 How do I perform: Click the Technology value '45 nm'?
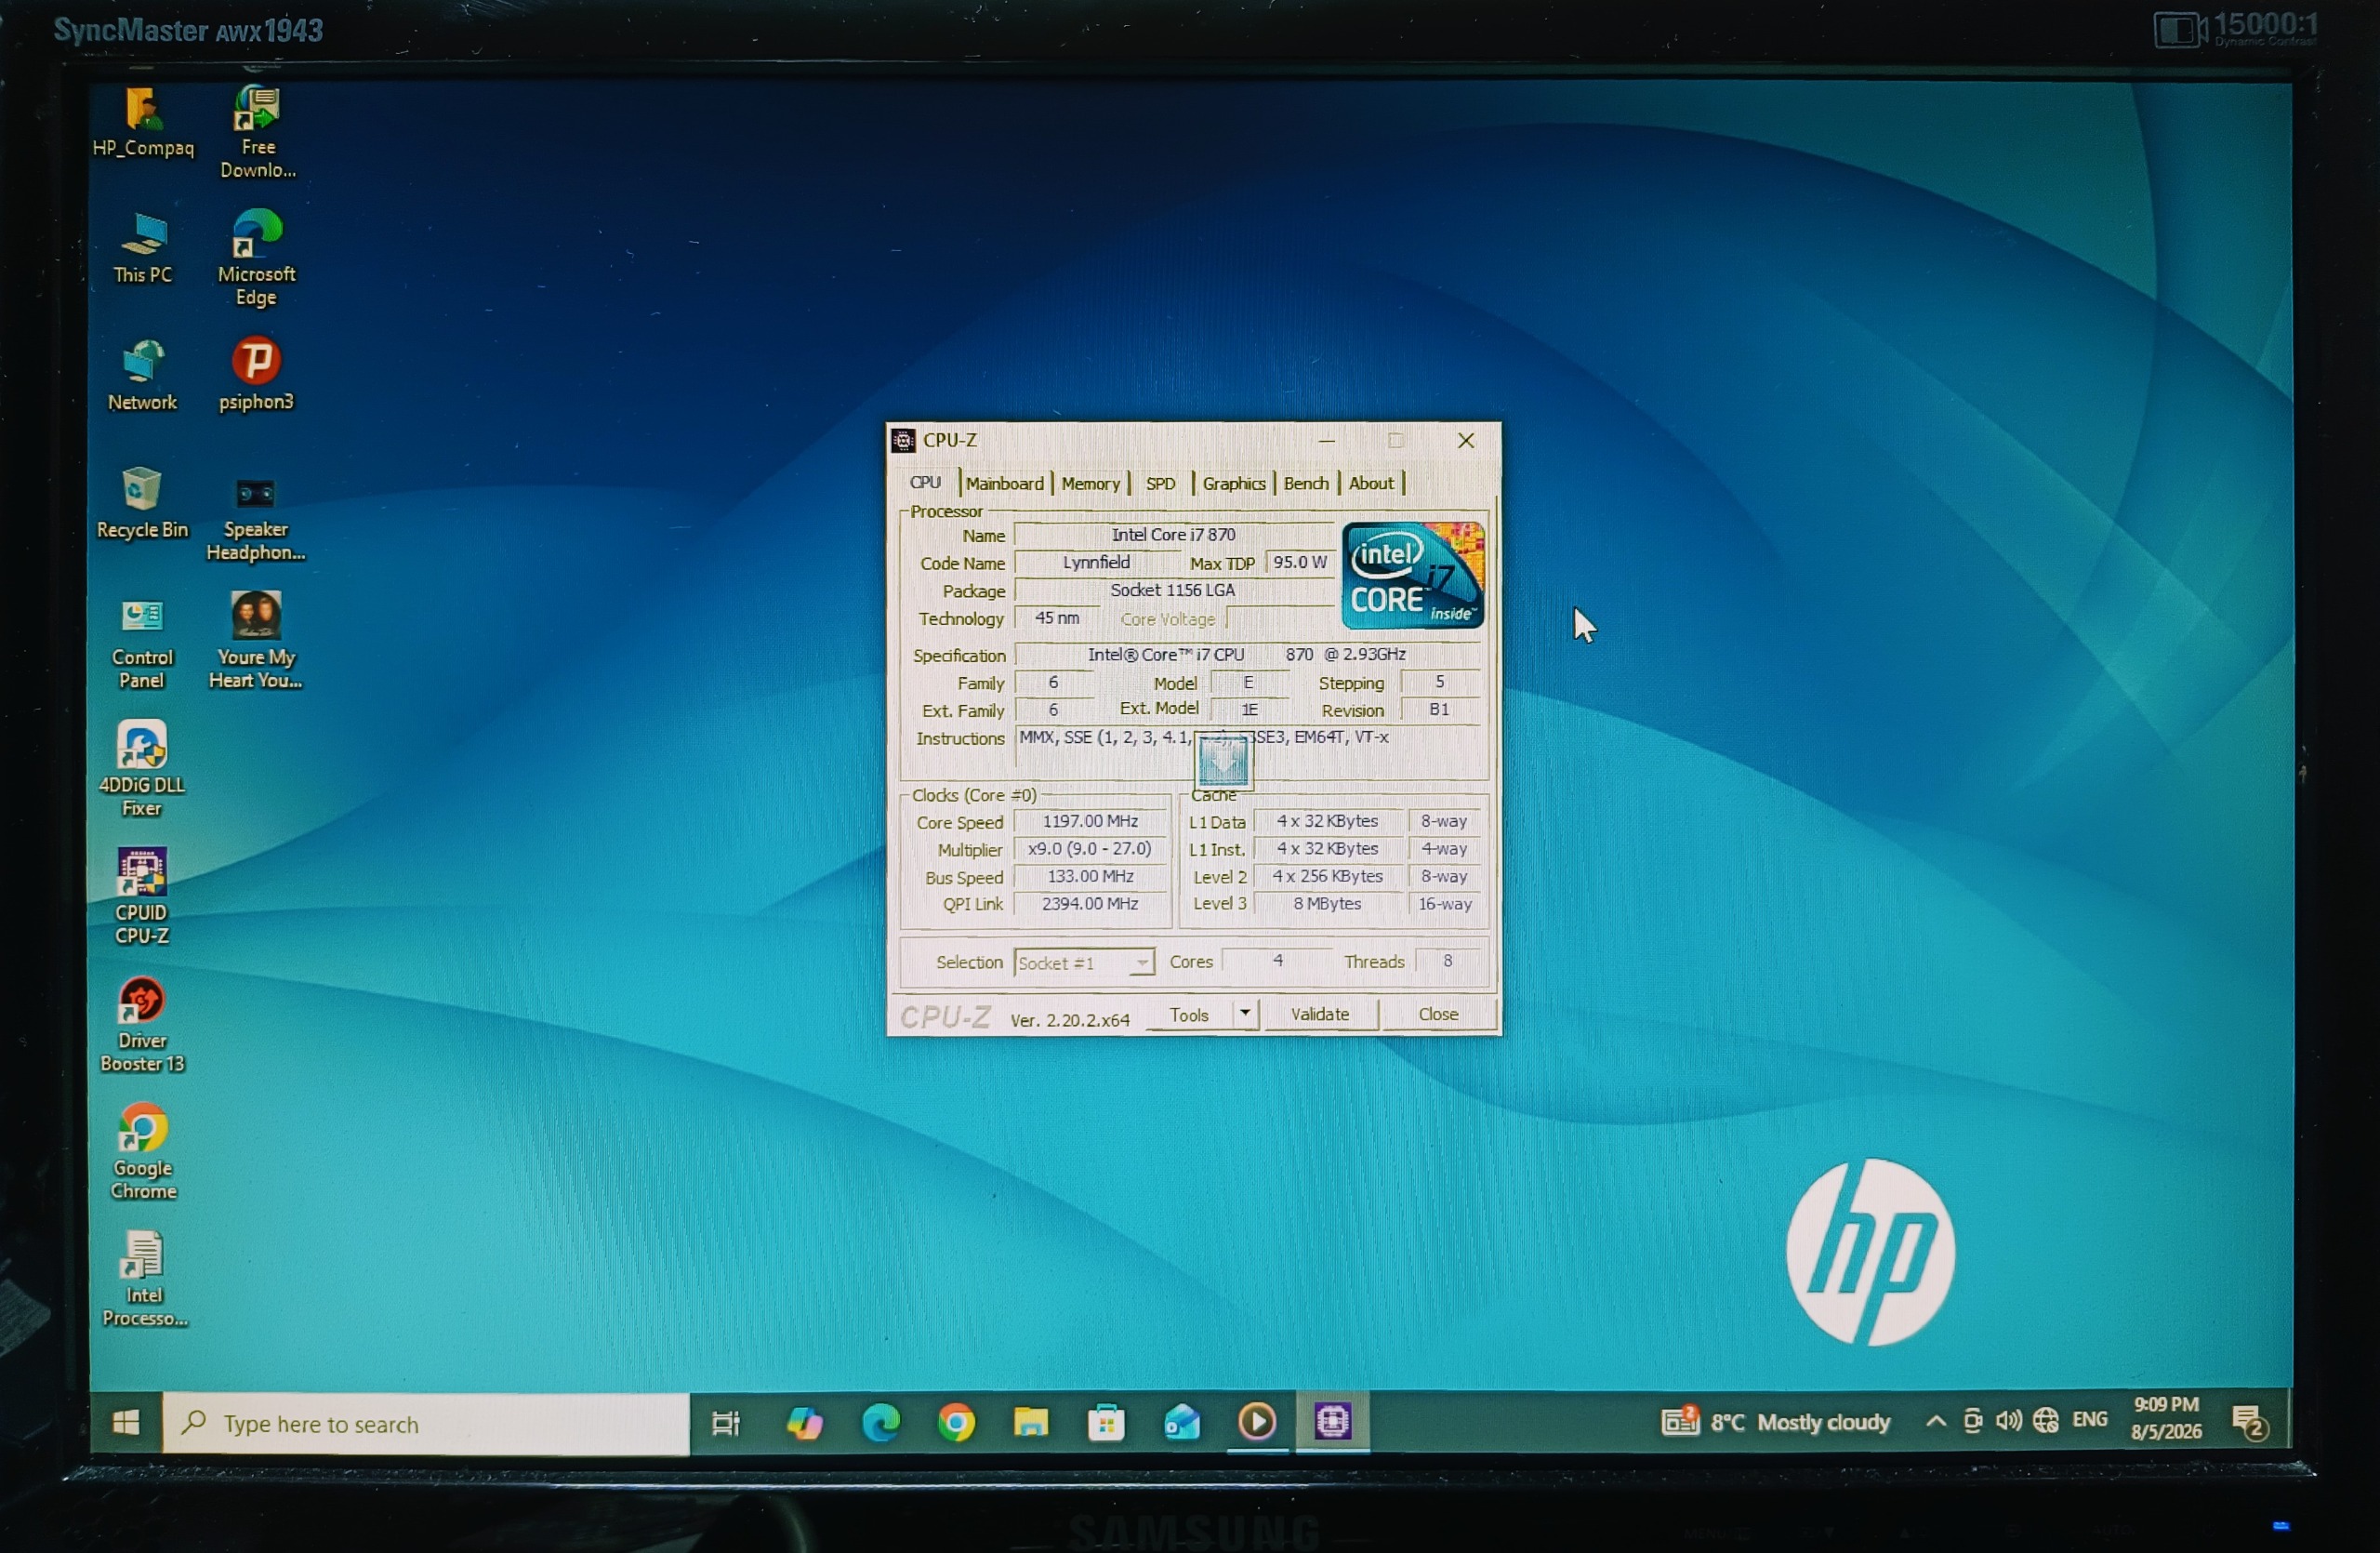(1056, 618)
